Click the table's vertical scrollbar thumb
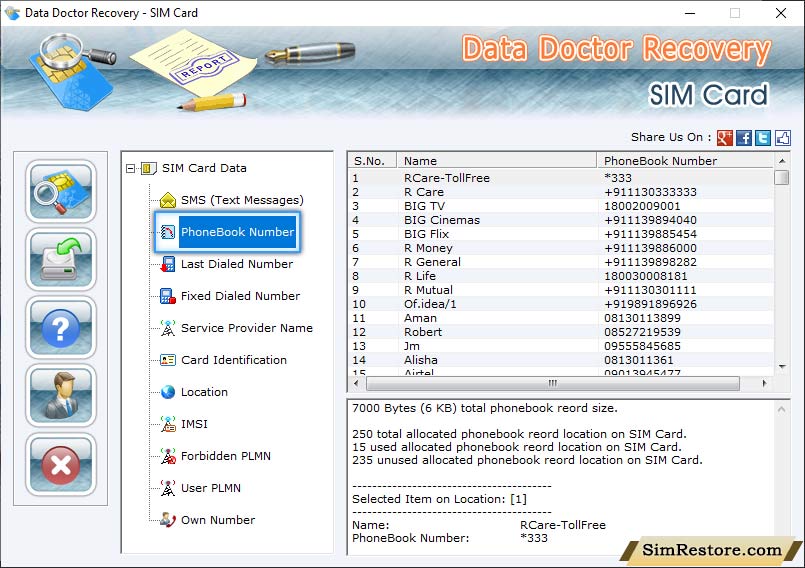805x568 pixels. tap(781, 178)
